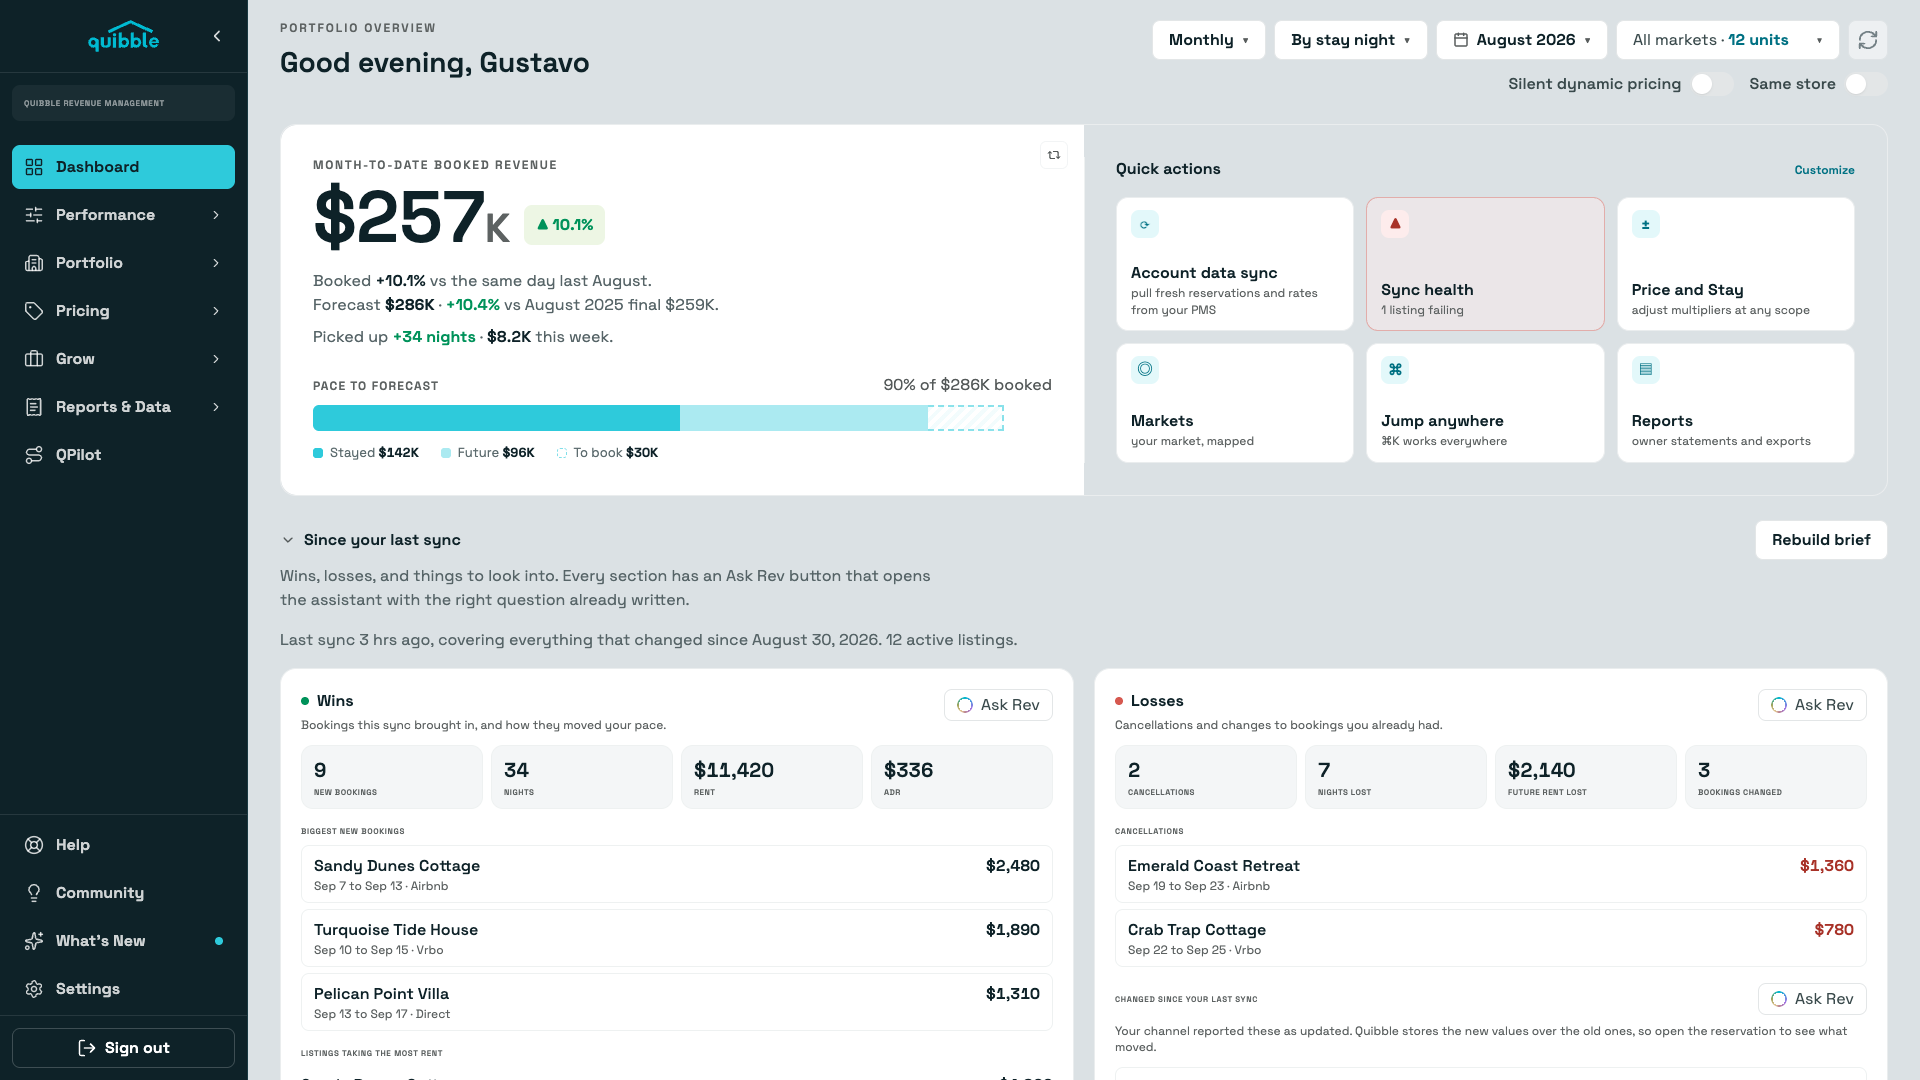Click the Community lightbulb icon
The width and height of the screenshot is (1920, 1080).
point(34,893)
